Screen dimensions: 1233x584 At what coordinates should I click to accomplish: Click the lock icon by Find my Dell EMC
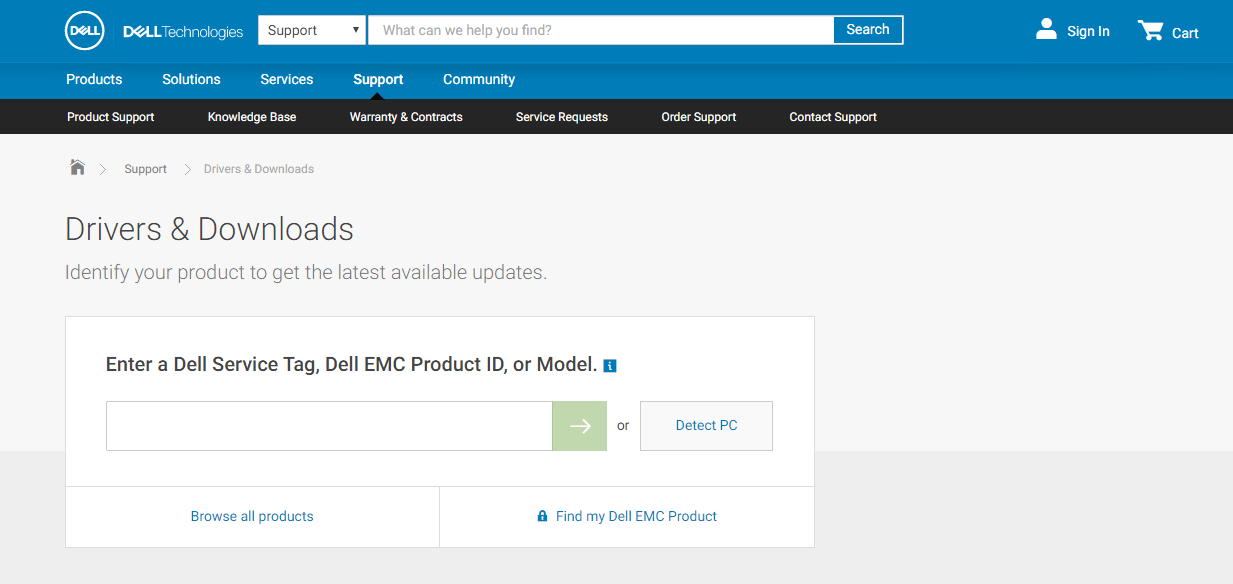coord(542,517)
